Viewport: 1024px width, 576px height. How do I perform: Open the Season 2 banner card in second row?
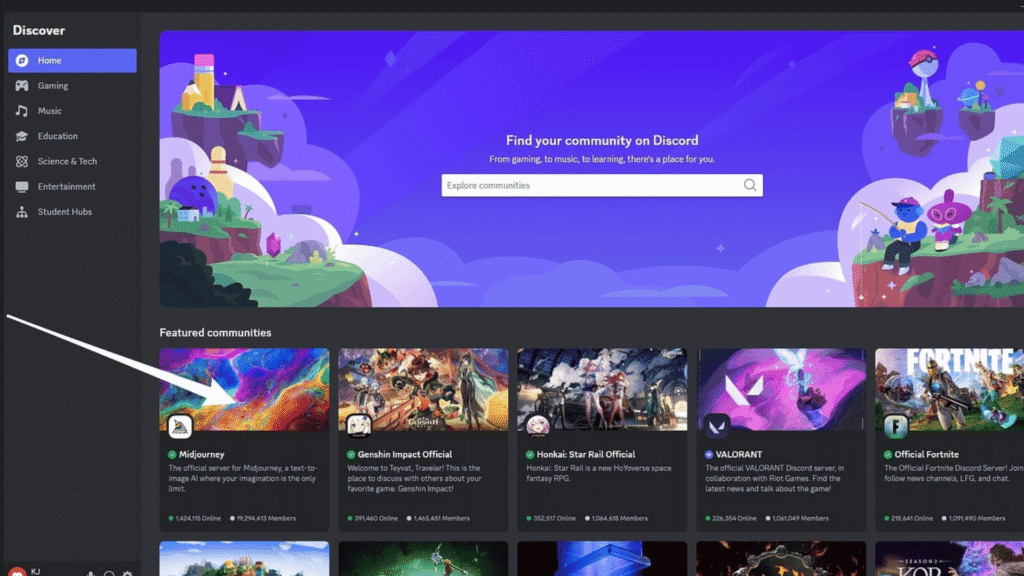pos(950,558)
